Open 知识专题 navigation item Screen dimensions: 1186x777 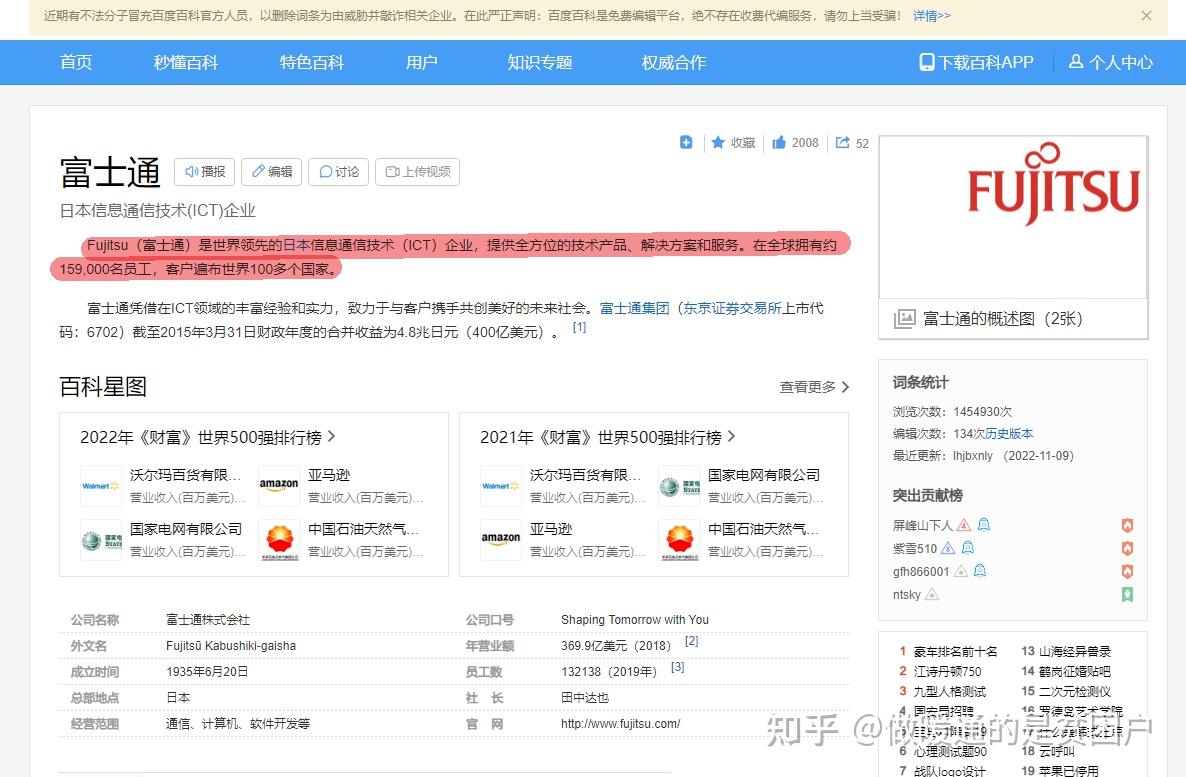click(x=539, y=62)
